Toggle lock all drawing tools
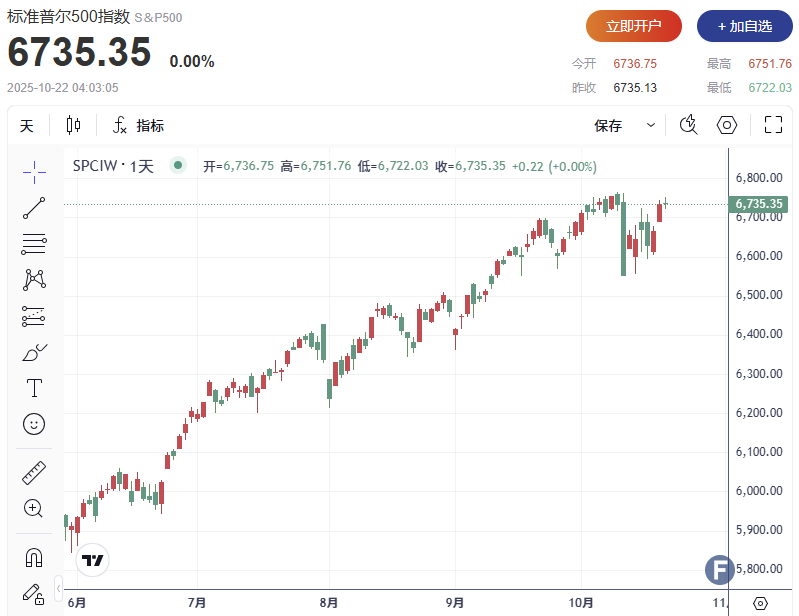The width and height of the screenshot is (799, 616). (34, 593)
